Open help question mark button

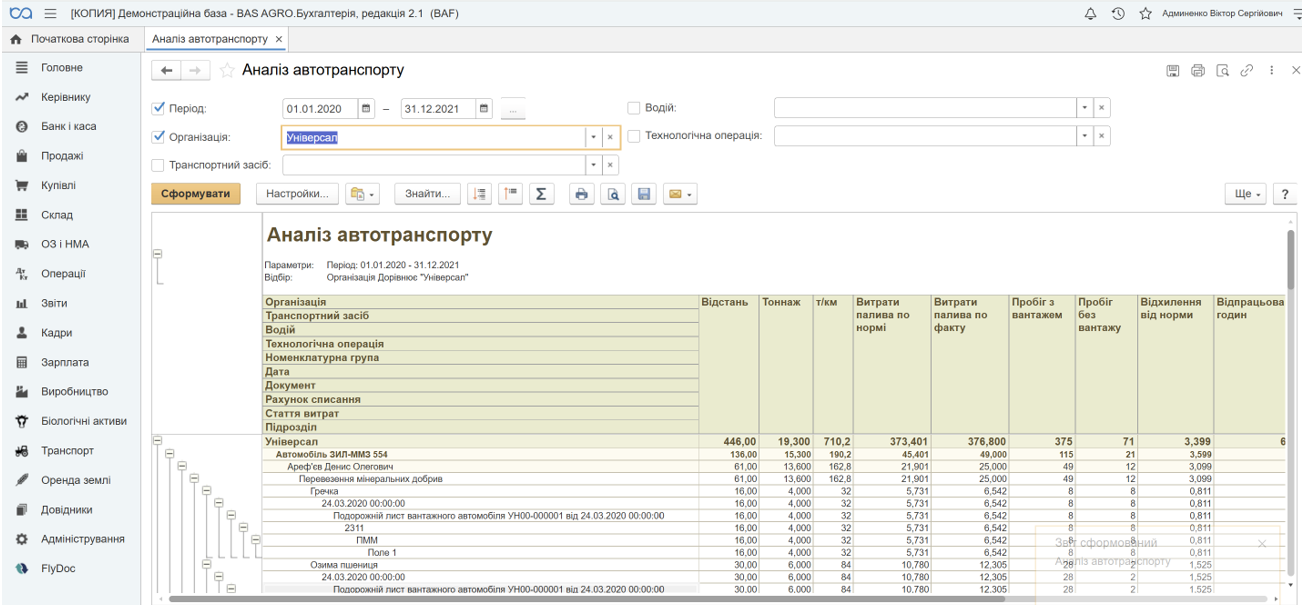1284,194
